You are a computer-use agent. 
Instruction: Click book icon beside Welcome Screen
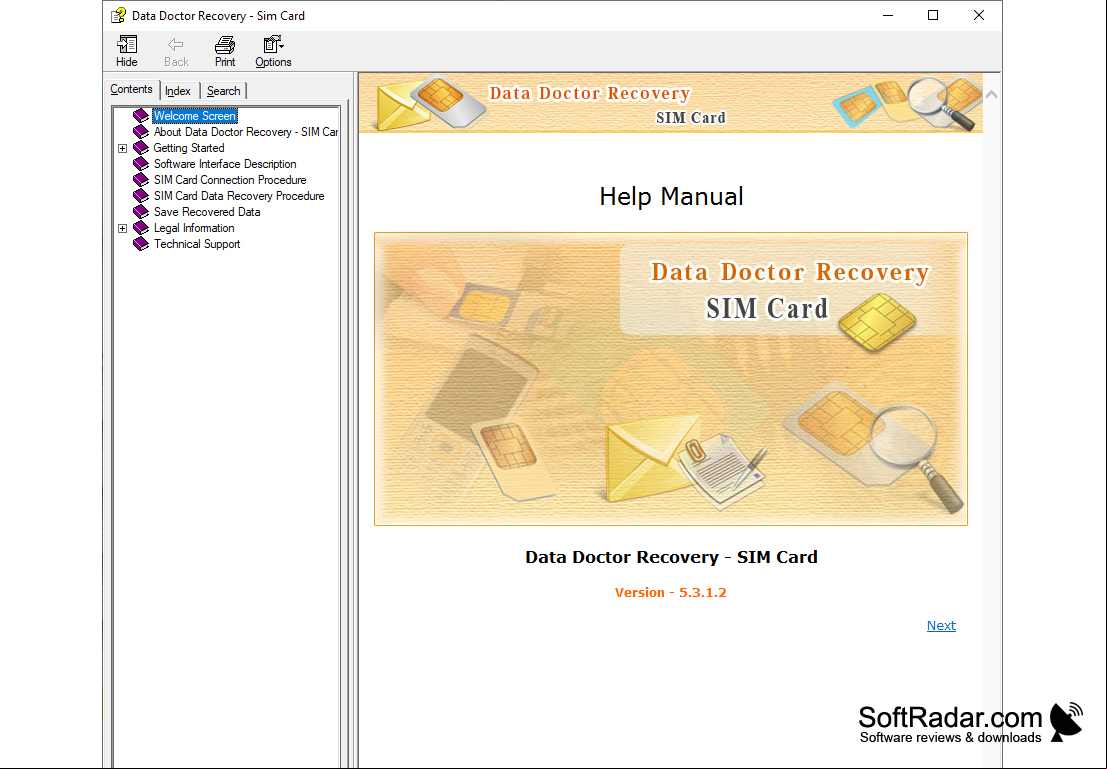click(x=141, y=116)
